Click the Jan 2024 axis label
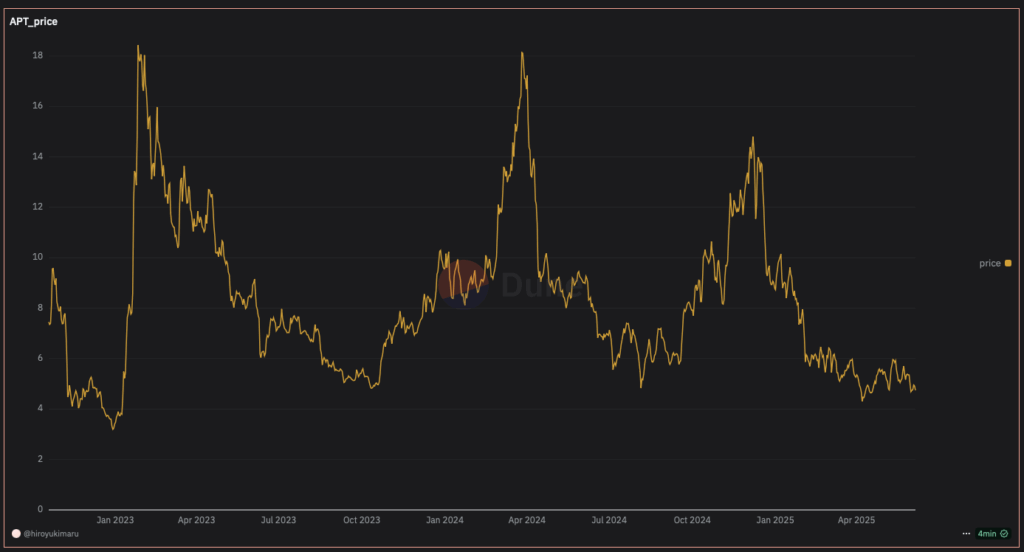The height and width of the screenshot is (552, 1024). [445, 520]
